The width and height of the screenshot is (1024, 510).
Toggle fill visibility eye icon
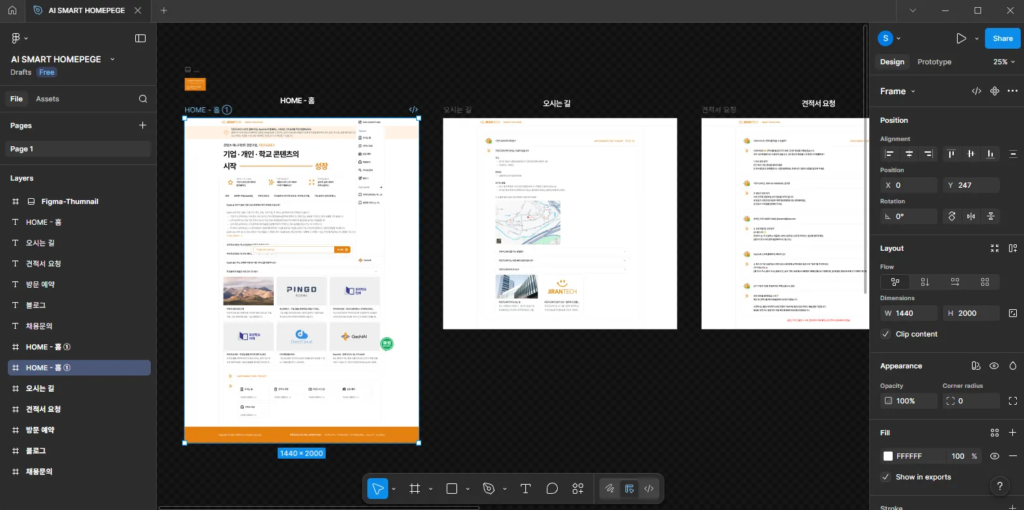pyautogui.click(x=995, y=456)
